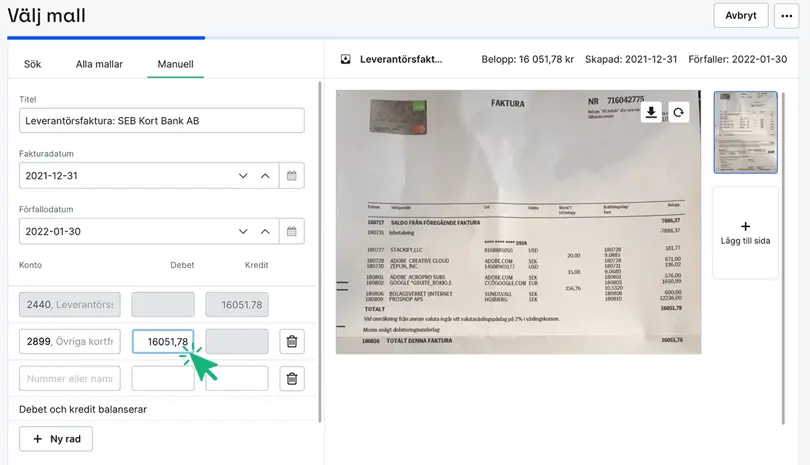This screenshot has width=810, height=465.
Task: Click the thumbnail panel scrollbar
Action: 783,258
